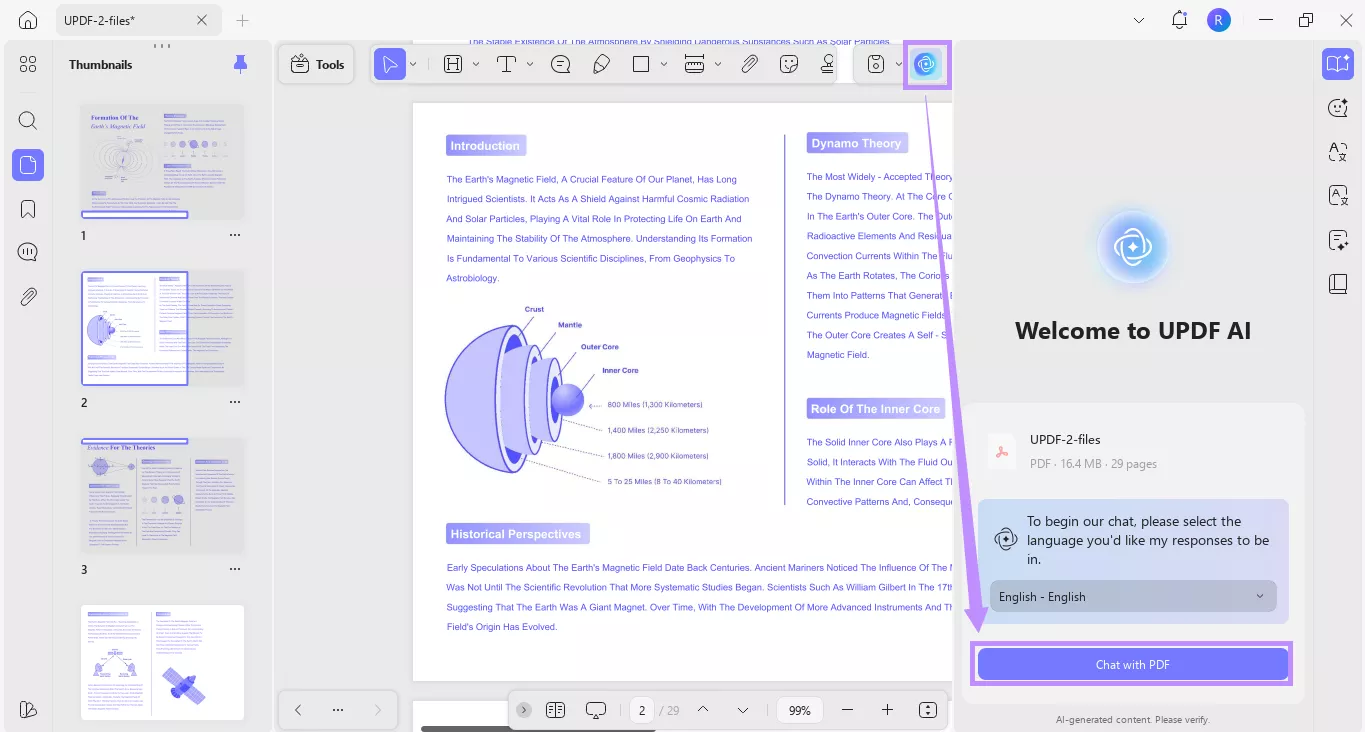The width and height of the screenshot is (1365, 732).
Task: Open the Tools menu button
Action: (x=317, y=64)
